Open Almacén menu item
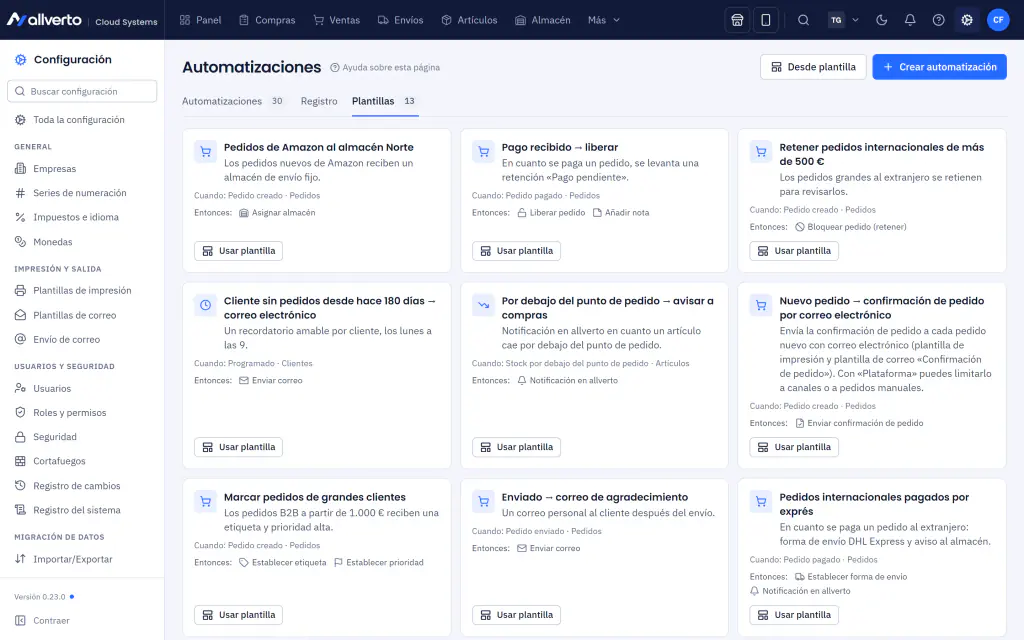This screenshot has width=1024, height=640. tap(543, 20)
